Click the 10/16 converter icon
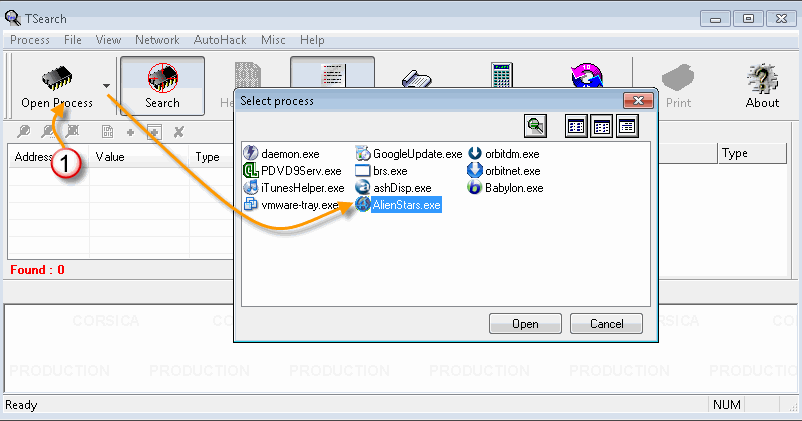 587,75
